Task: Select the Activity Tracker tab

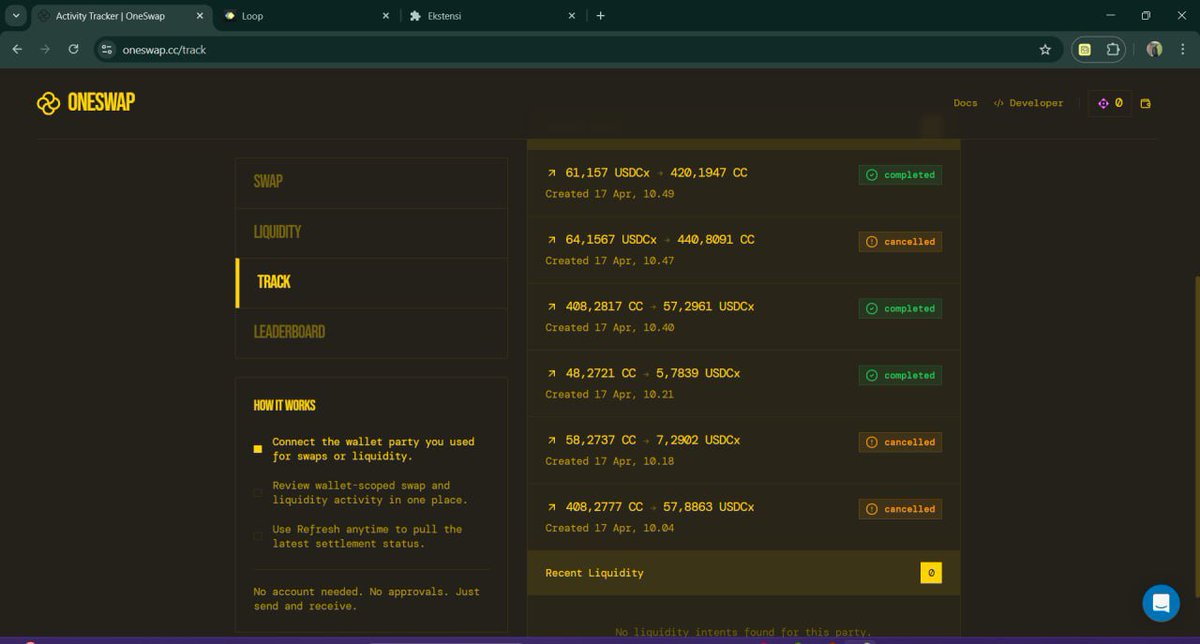Action: 120,16
